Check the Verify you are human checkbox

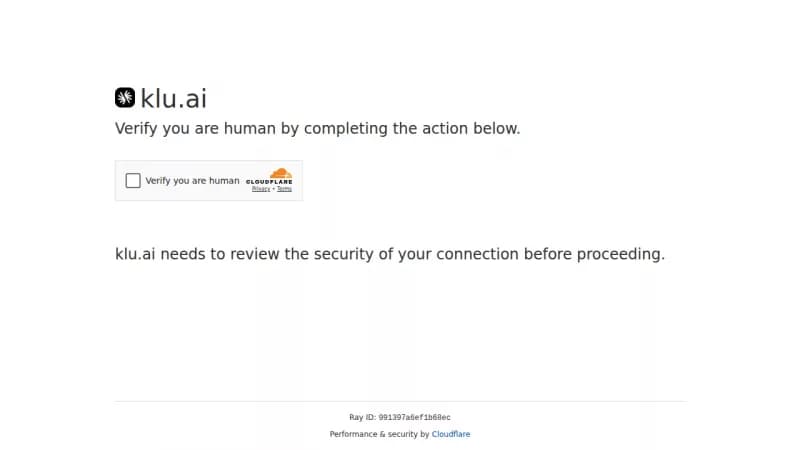[133, 181]
